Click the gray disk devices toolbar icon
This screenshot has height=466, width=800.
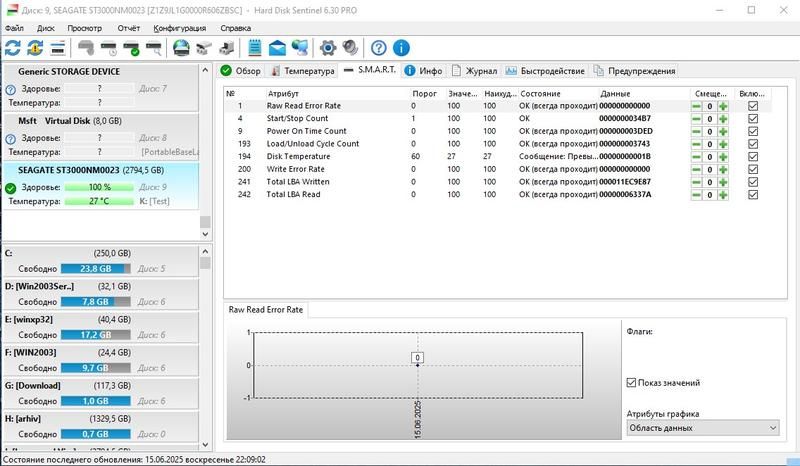click(204, 48)
